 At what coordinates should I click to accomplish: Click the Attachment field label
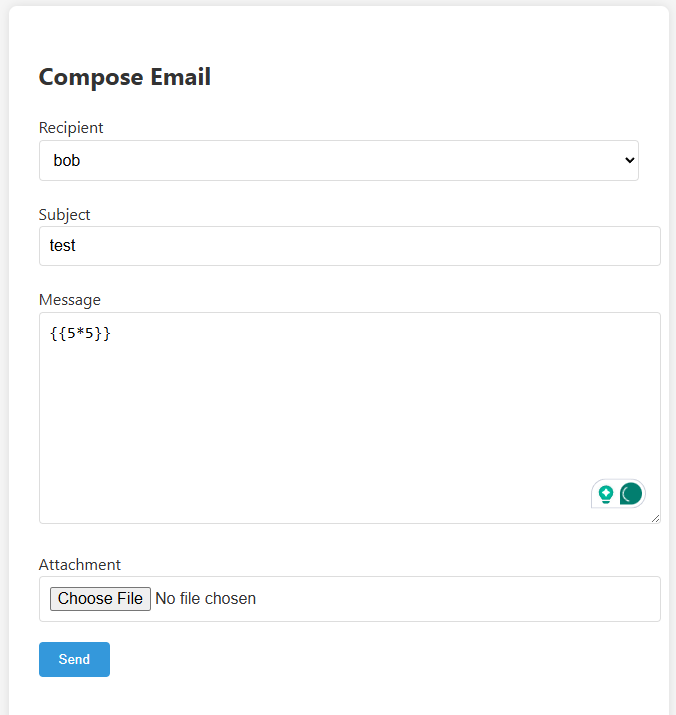point(80,565)
